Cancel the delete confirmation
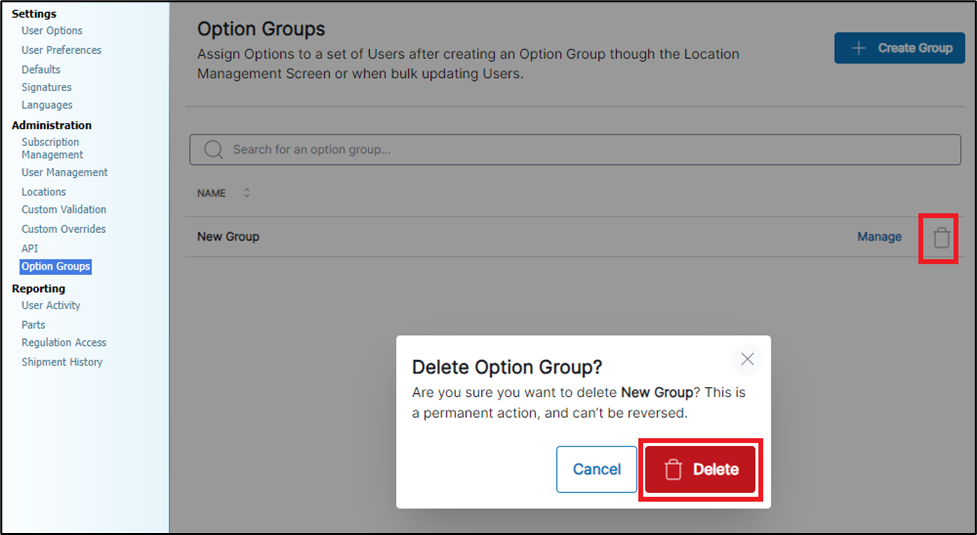The width and height of the screenshot is (977, 535). coord(596,469)
